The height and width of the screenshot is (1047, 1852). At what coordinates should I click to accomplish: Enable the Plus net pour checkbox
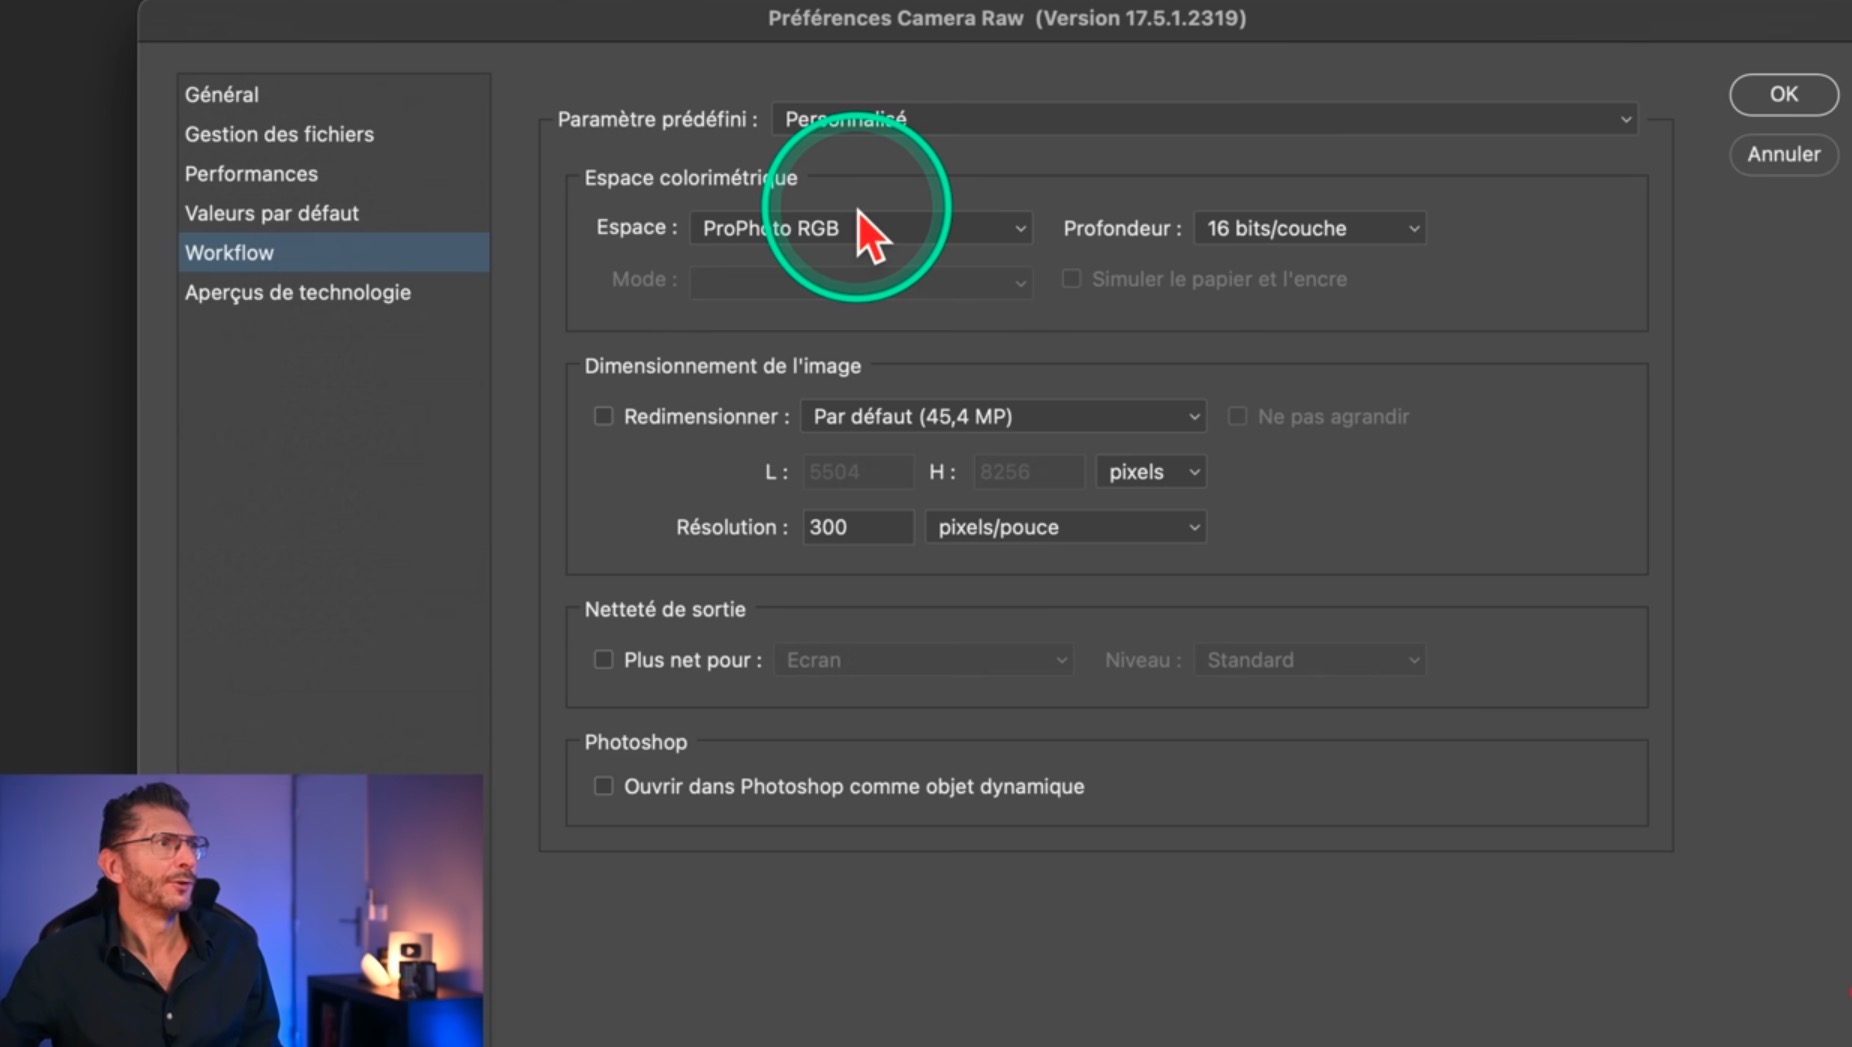tap(603, 659)
